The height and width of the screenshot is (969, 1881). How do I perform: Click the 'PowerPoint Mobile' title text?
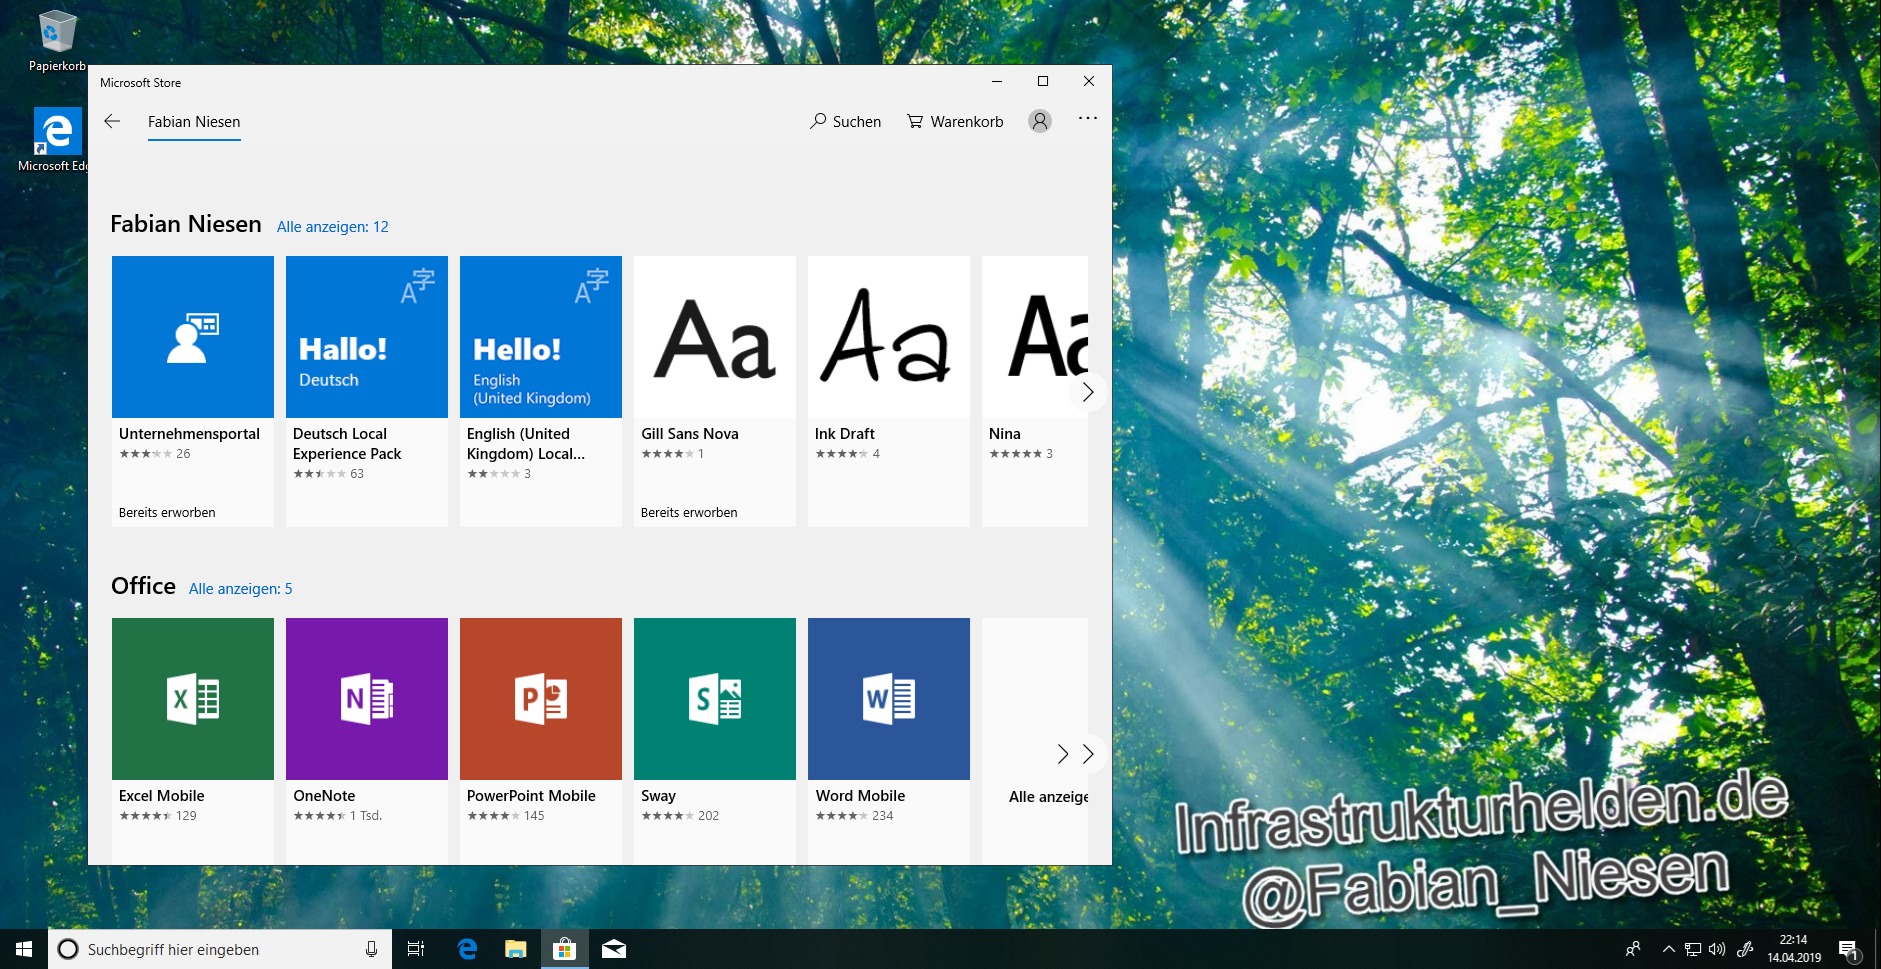click(531, 796)
